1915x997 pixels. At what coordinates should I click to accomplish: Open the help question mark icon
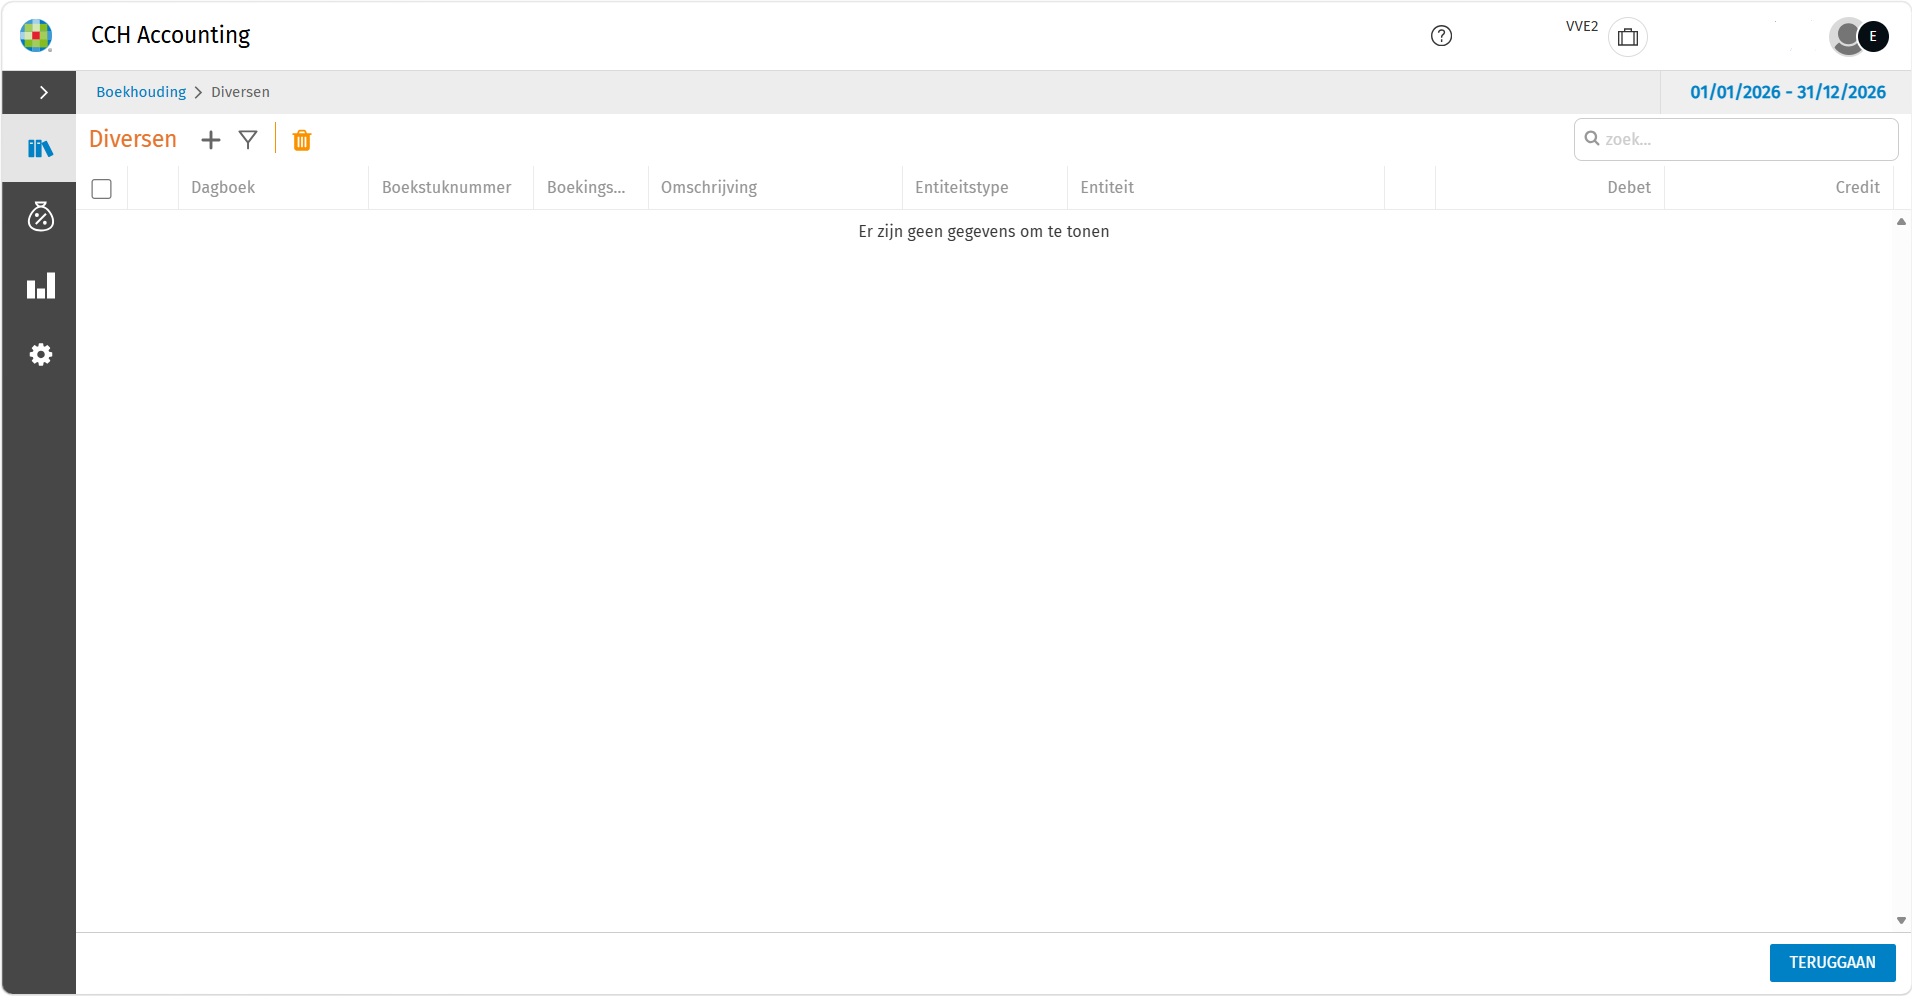[x=1441, y=36]
